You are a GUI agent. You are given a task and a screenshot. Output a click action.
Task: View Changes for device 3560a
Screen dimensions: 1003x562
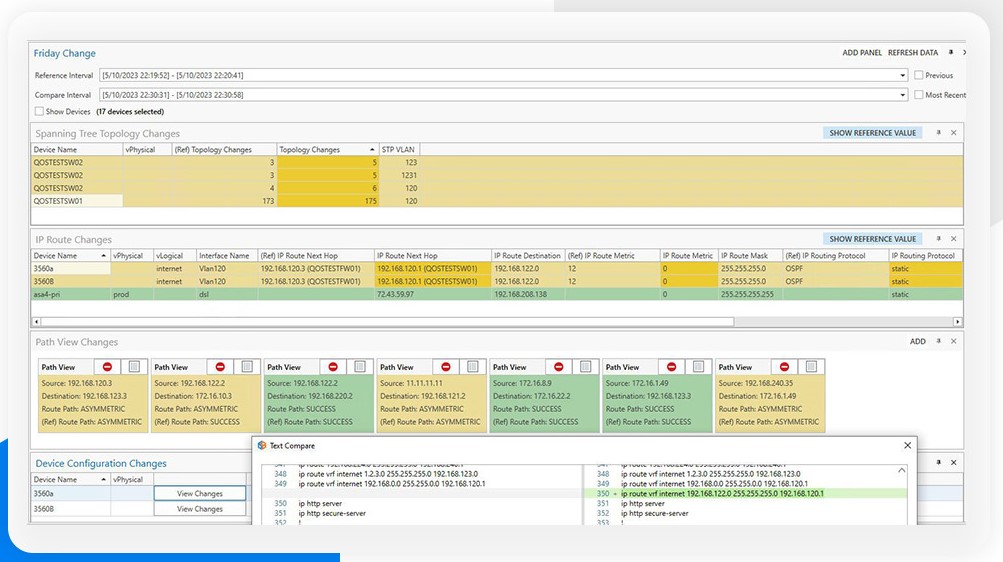[x=200, y=494]
